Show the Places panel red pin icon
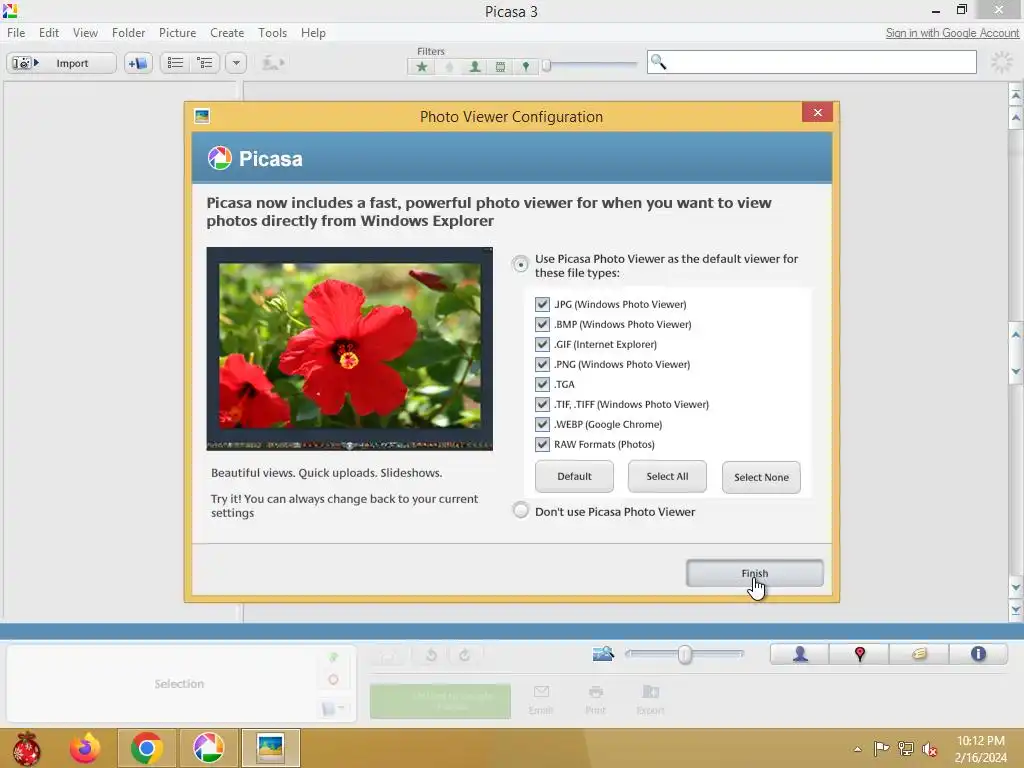 (x=859, y=654)
